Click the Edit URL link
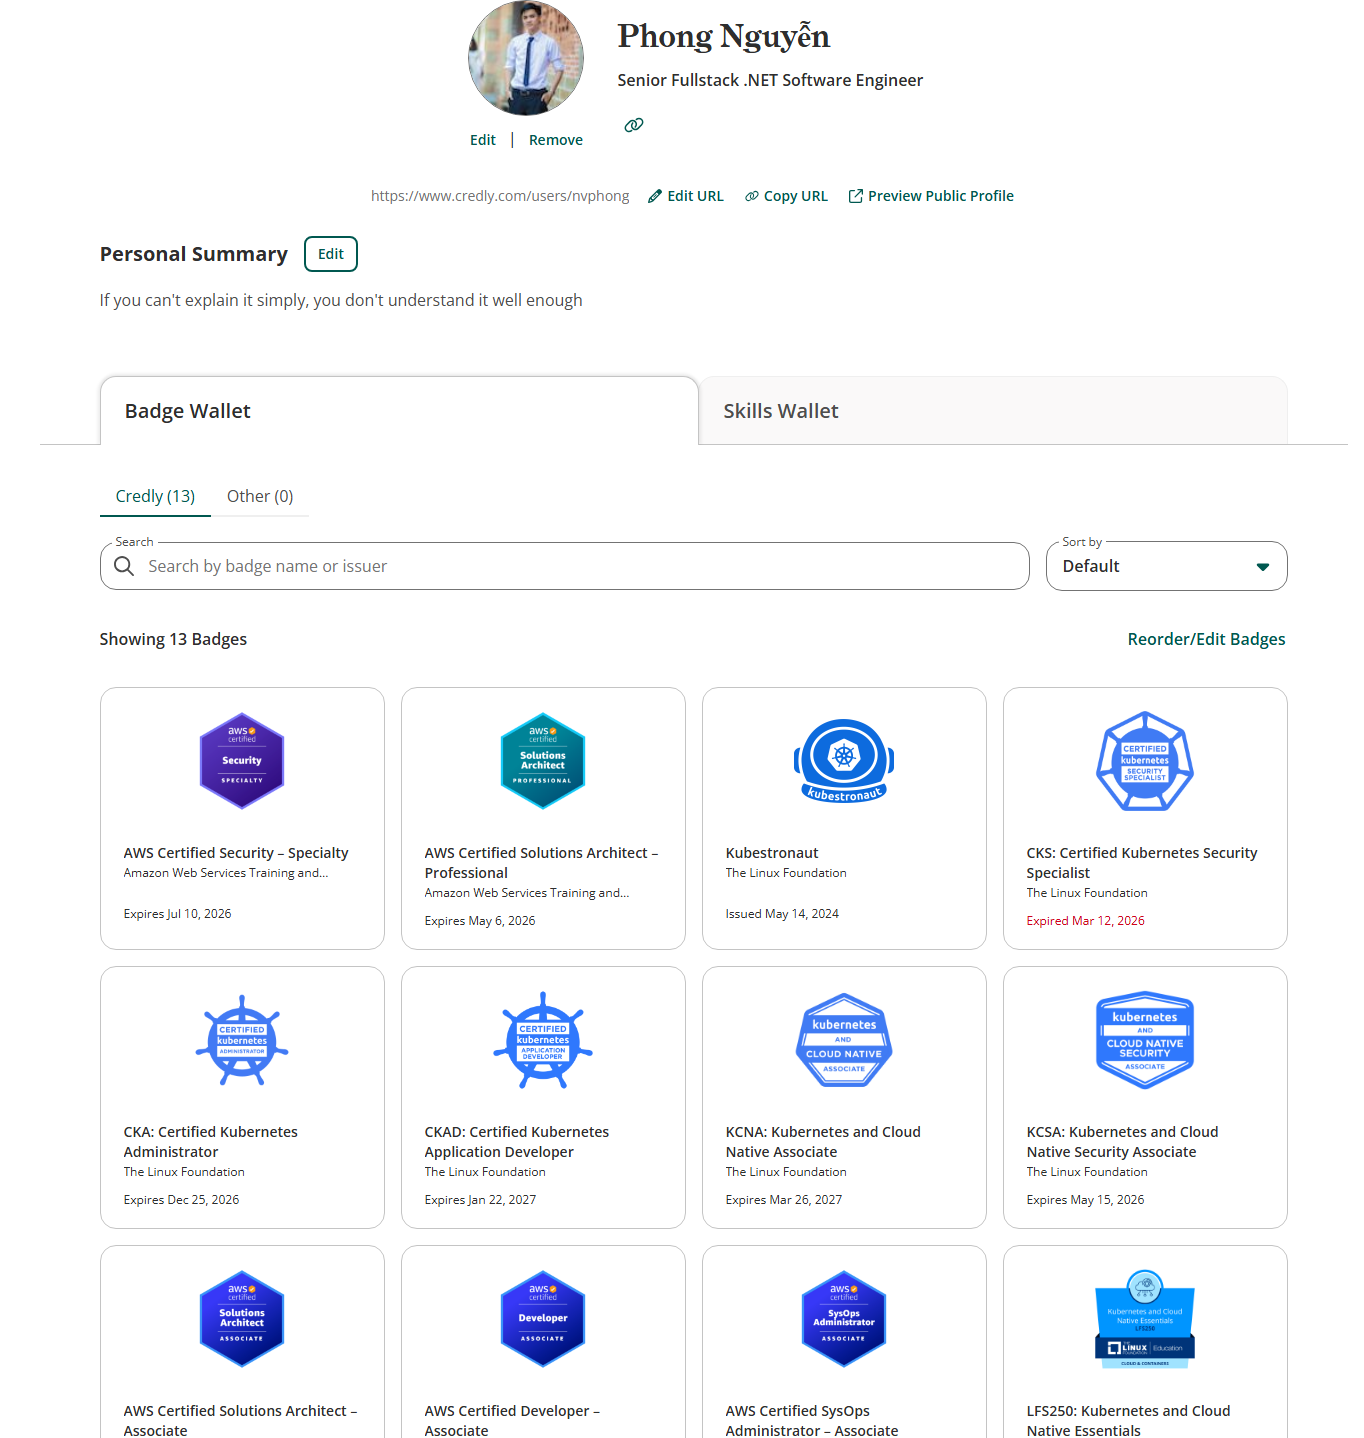This screenshot has width=1364, height=1438. (686, 196)
